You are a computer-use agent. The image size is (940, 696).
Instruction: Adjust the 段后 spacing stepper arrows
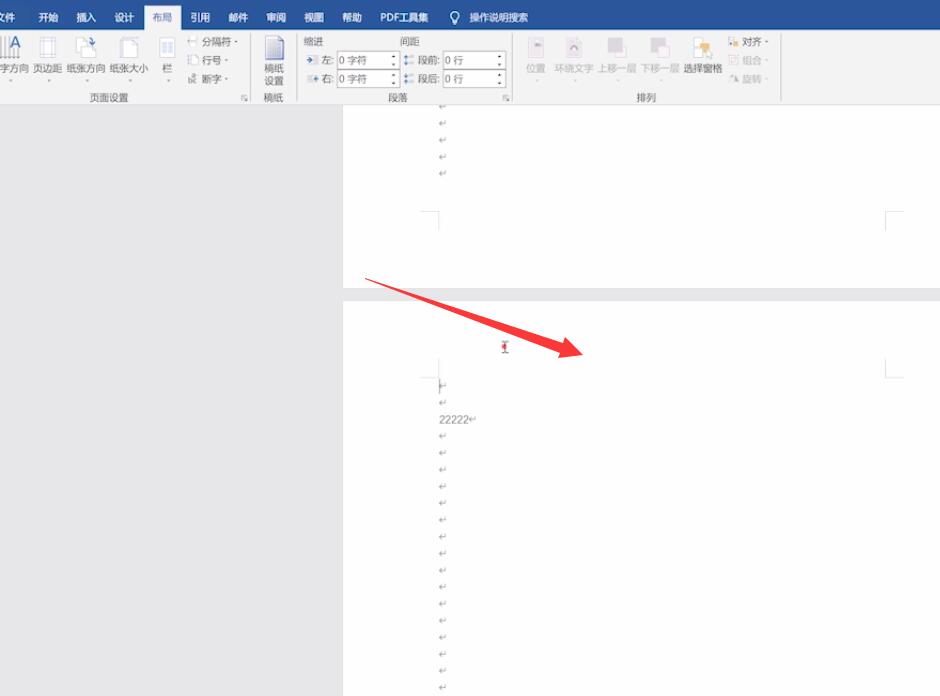(499, 79)
